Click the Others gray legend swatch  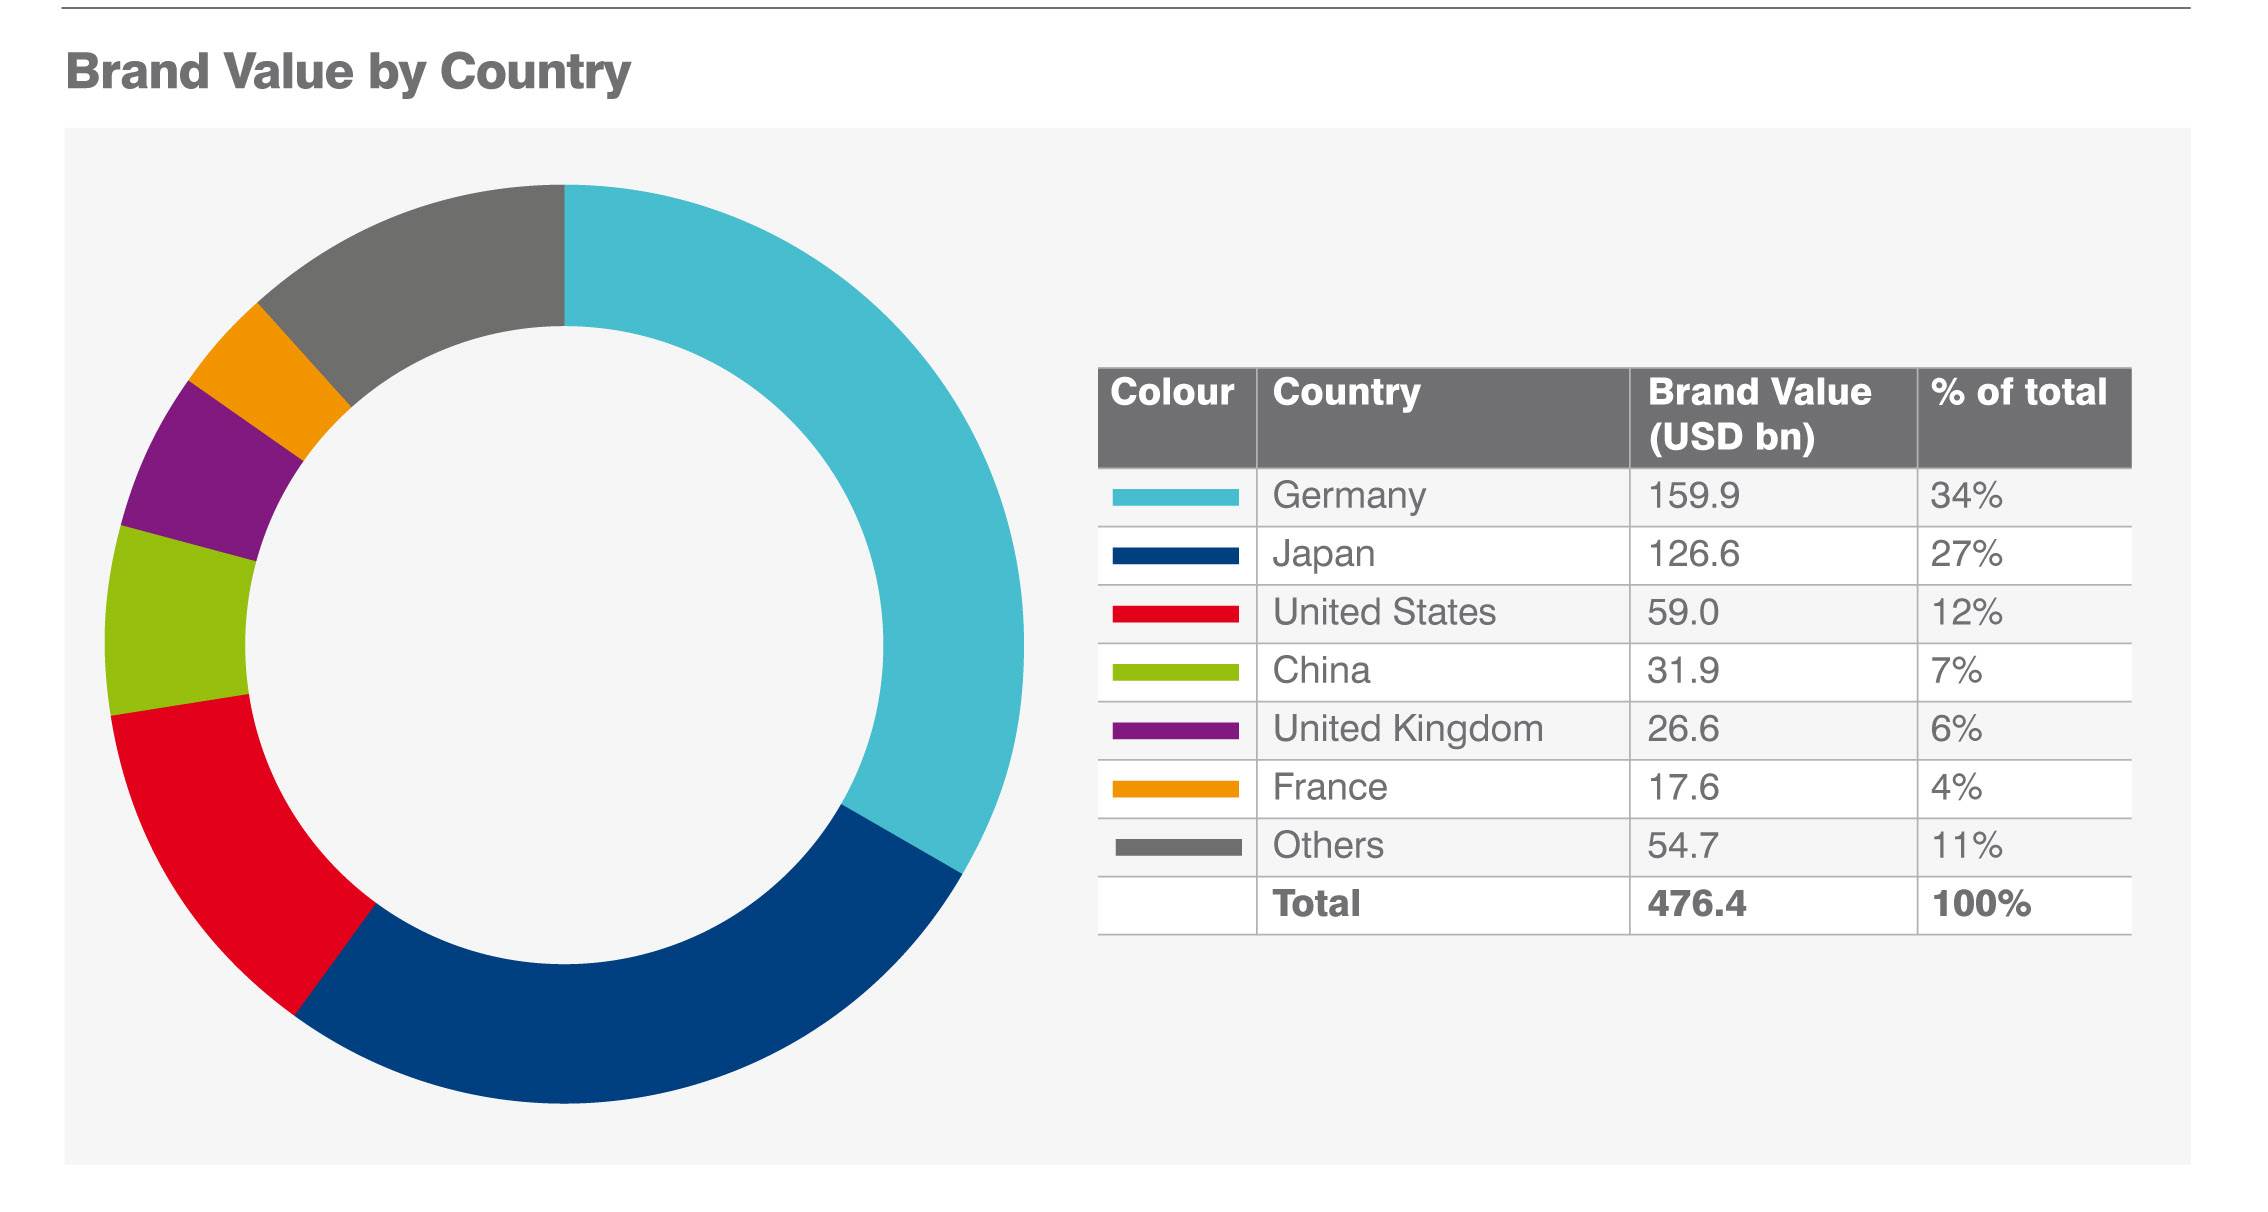coord(1177,847)
